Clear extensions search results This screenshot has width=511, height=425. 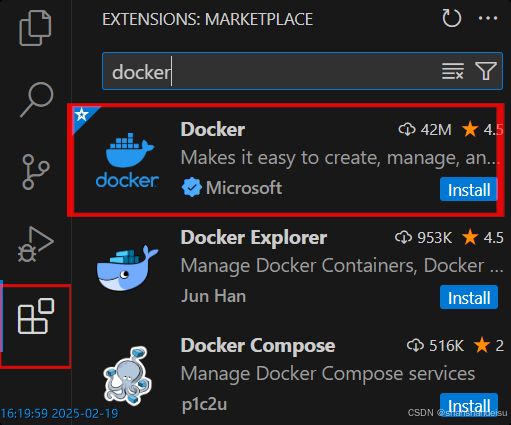pyautogui.click(x=453, y=71)
